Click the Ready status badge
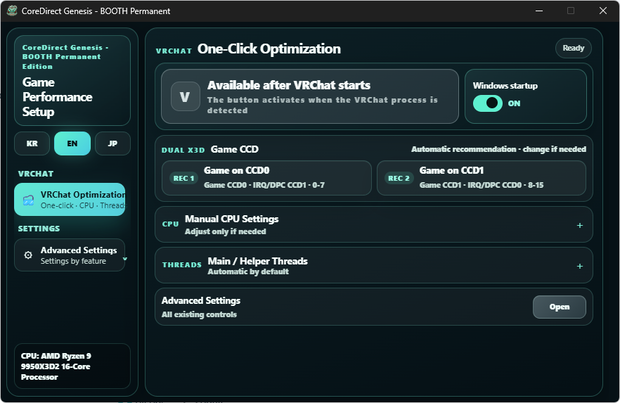 click(573, 48)
